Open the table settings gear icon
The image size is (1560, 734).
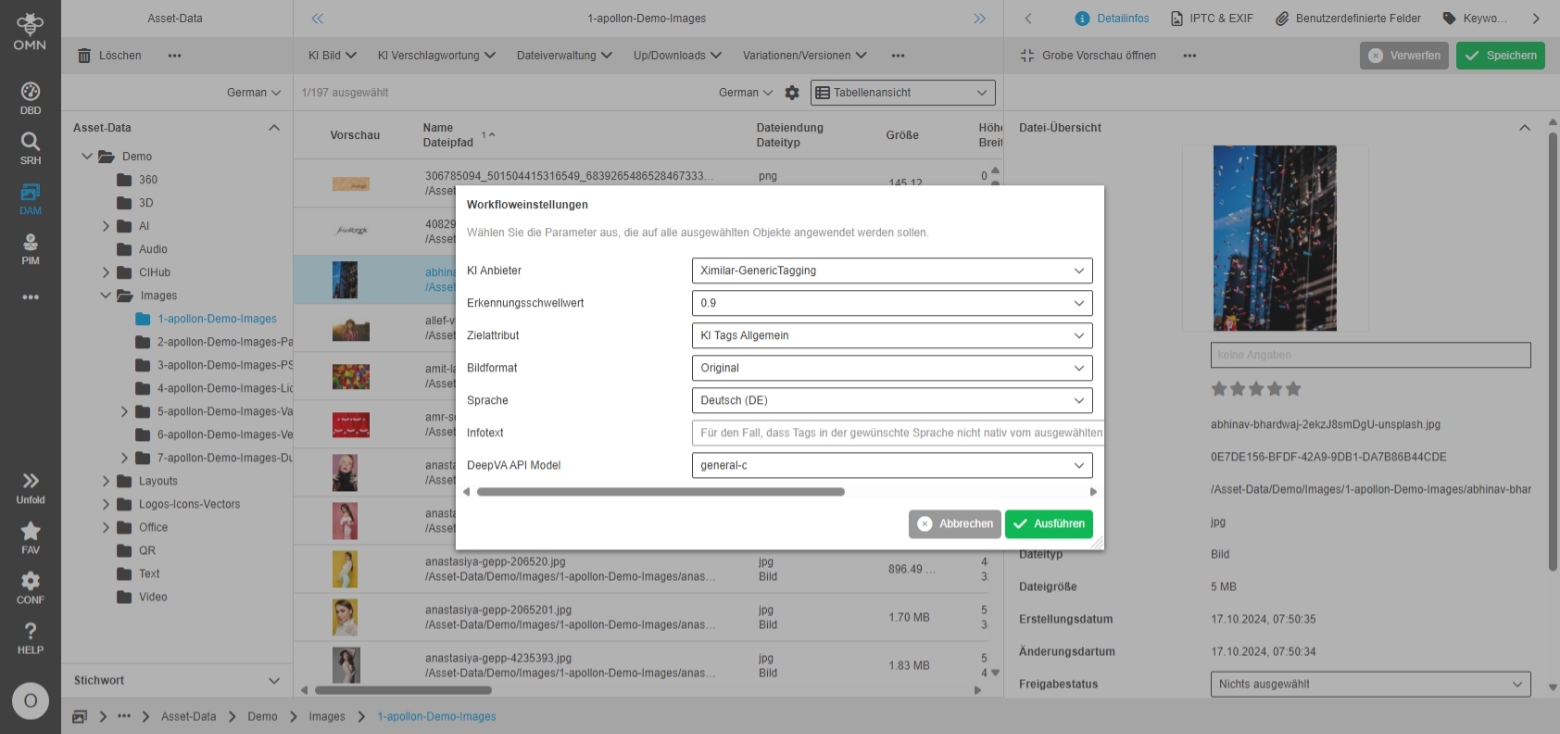[x=792, y=92]
